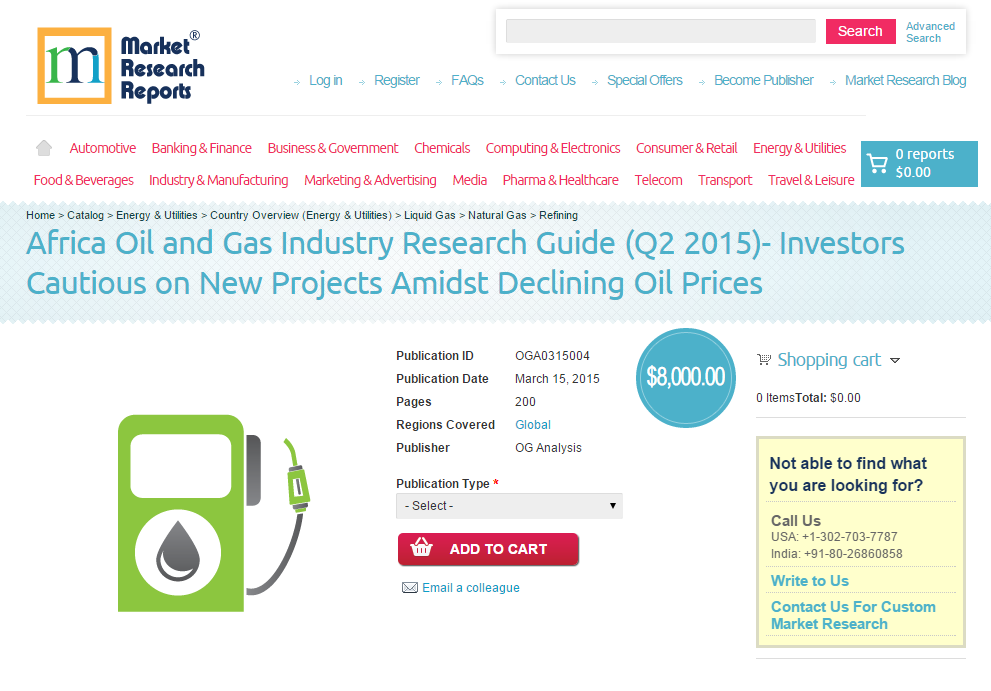Follow the Natural Gas breadcrumb link
This screenshot has width=991, height=691.
(x=498, y=215)
